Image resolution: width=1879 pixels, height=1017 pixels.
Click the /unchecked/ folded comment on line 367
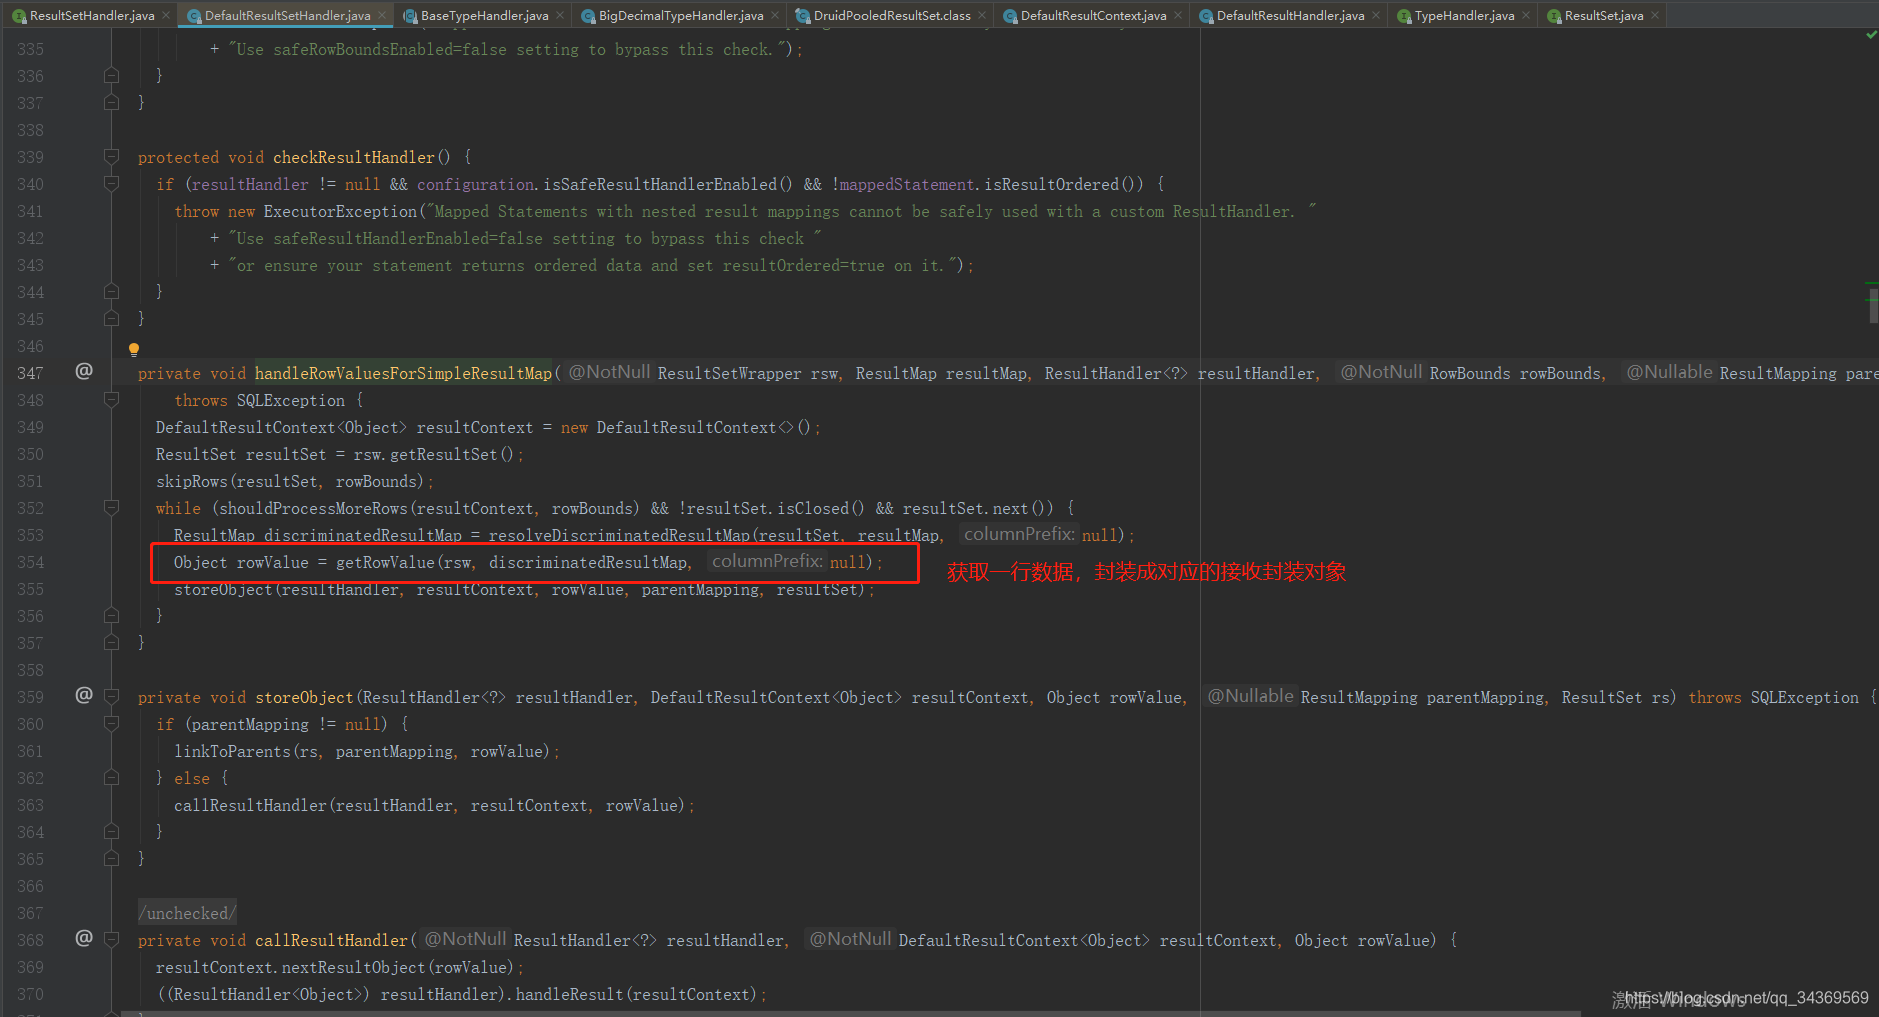[187, 913]
